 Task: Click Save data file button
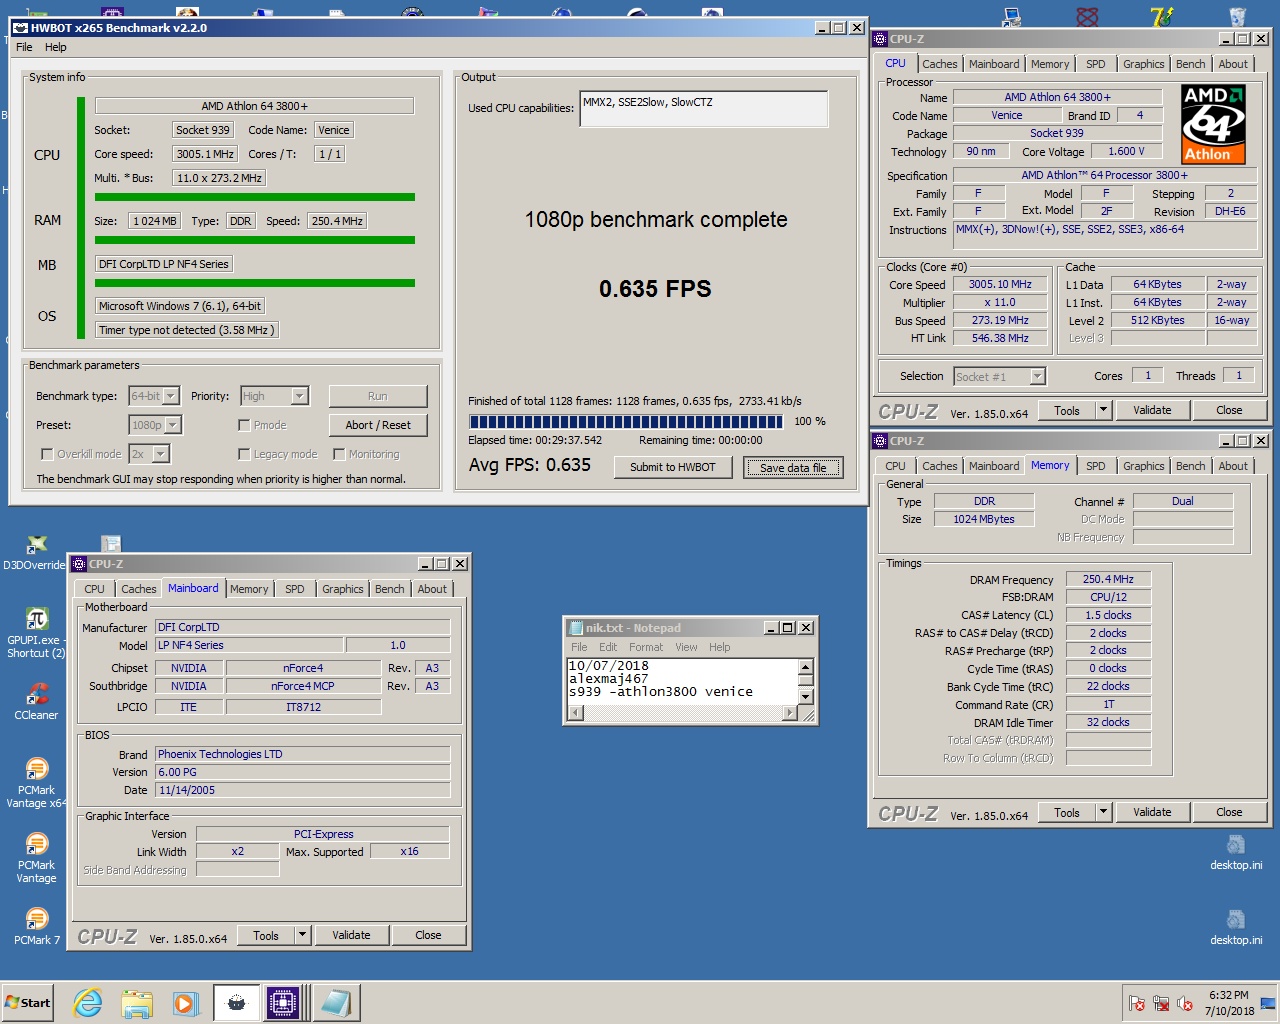coord(793,467)
